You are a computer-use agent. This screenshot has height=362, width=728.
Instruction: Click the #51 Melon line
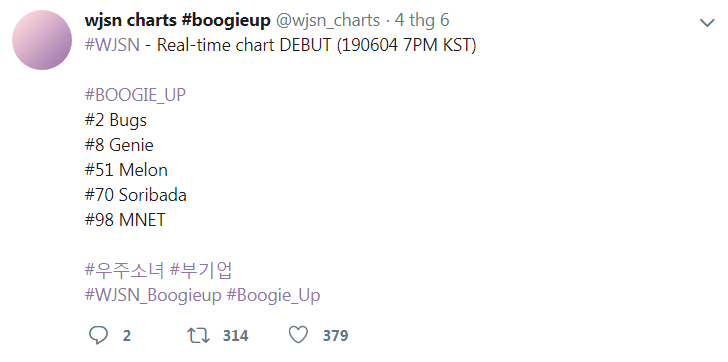pyautogui.click(x=126, y=170)
